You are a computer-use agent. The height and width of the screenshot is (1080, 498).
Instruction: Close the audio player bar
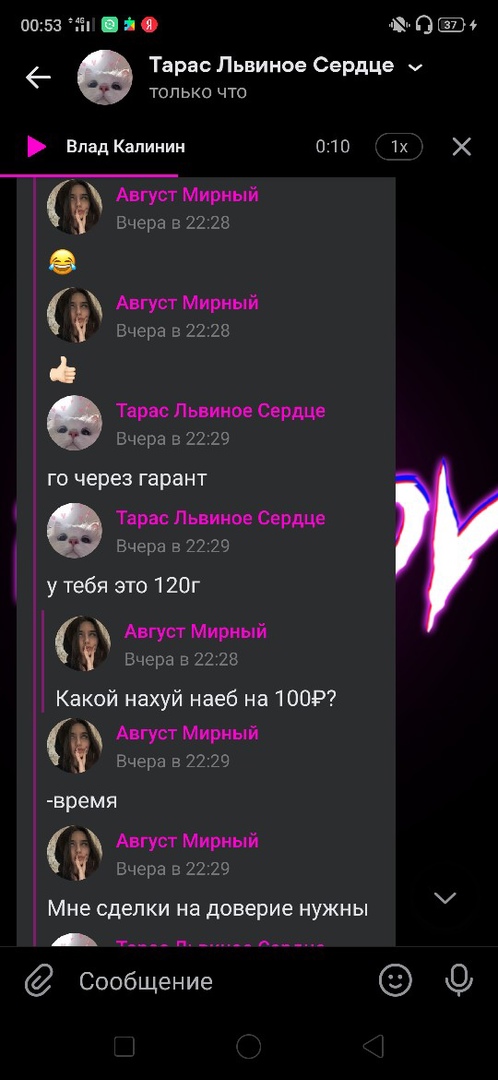click(461, 146)
